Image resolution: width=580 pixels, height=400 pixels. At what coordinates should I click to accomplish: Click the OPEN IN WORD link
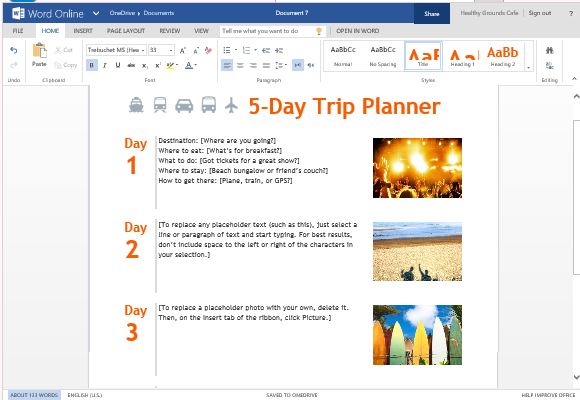[x=357, y=31]
